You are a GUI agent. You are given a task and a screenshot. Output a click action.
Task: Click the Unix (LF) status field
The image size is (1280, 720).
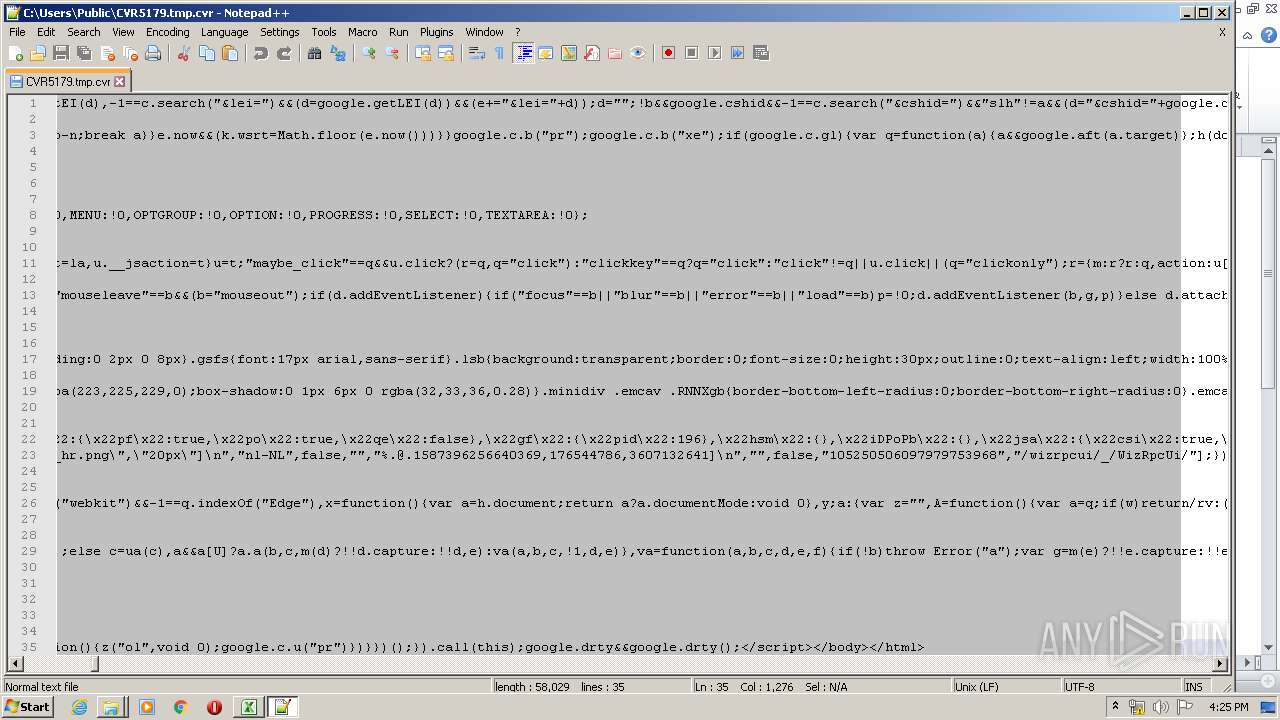[x=1005, y=687]
